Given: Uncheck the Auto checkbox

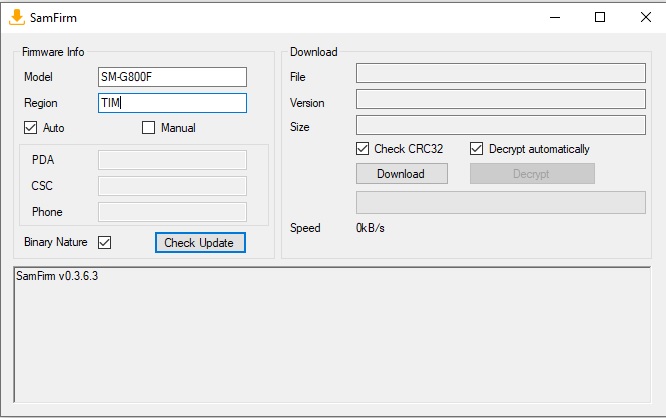Looking at the screenshot, I should 31,127.
